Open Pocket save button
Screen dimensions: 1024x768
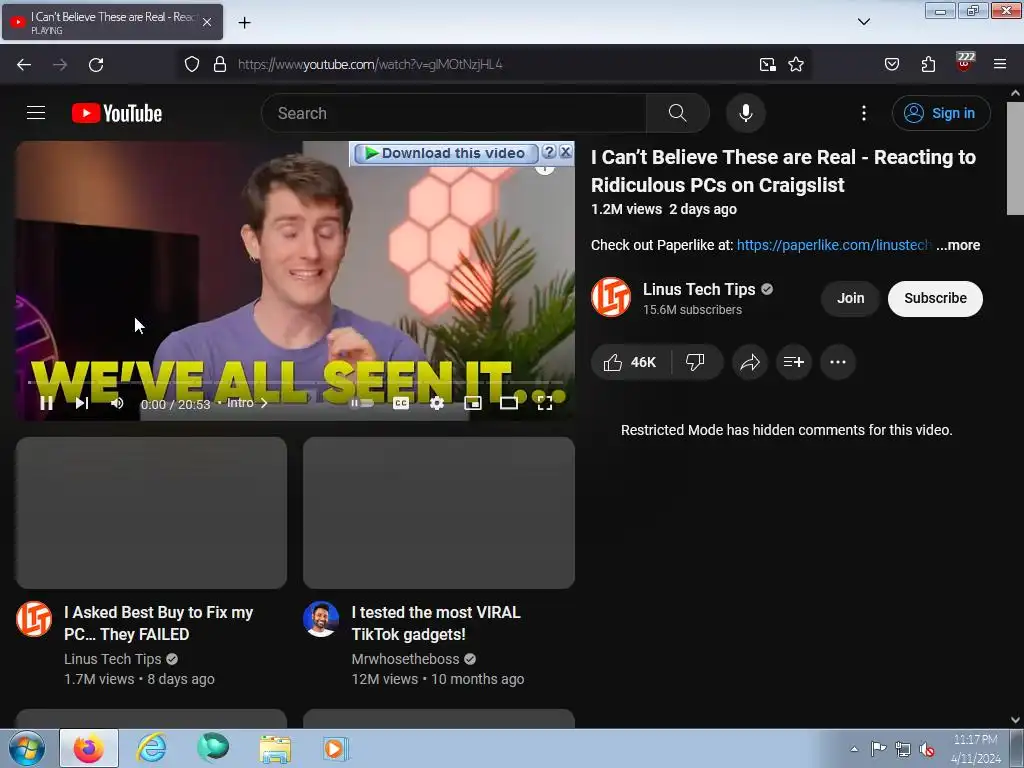(x=891, y=64)
